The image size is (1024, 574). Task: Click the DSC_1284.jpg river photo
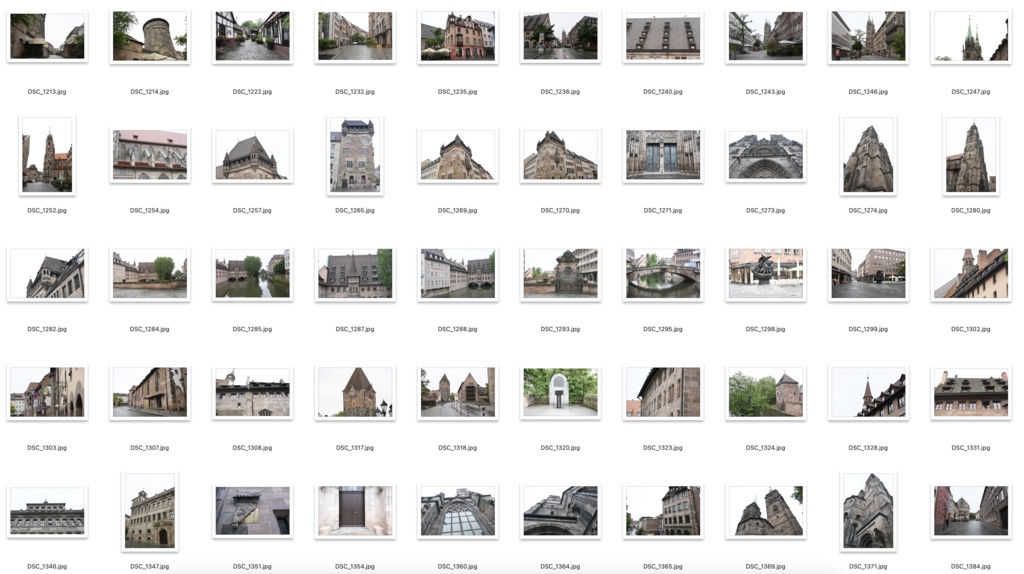coord(150,274)
